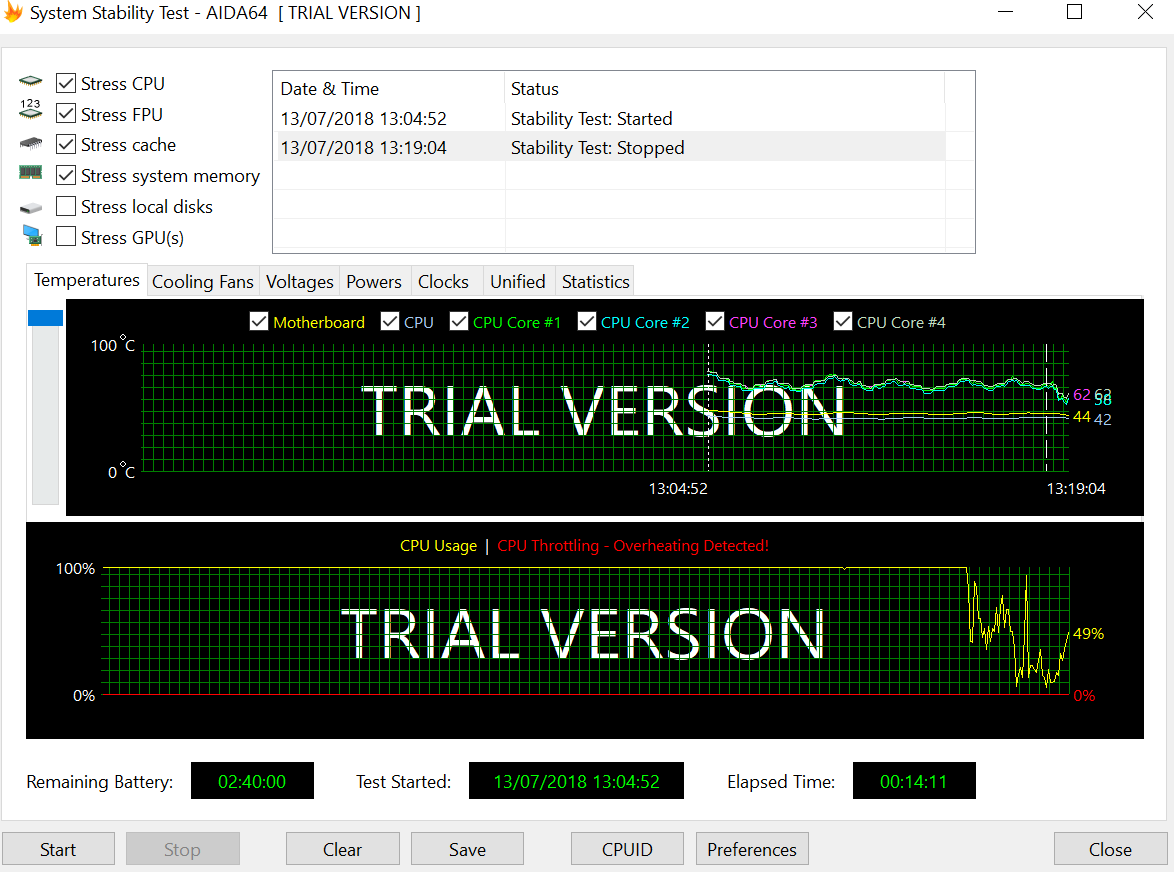This screenshot has height=872, width=1174.
Task: Uncheck CPU Core #4 in legend
Action: coord(843,322)
